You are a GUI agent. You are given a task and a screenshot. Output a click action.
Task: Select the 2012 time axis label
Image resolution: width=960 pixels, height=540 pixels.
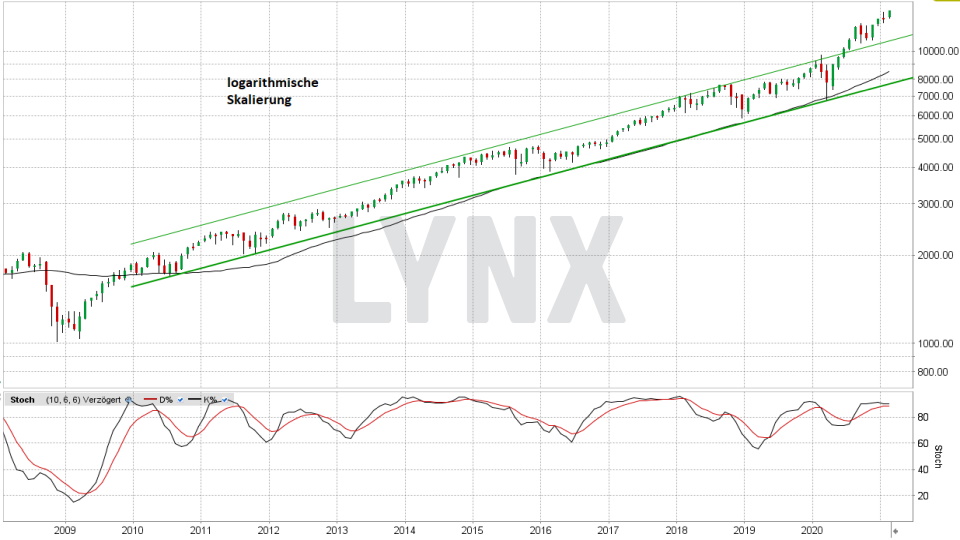269,530
